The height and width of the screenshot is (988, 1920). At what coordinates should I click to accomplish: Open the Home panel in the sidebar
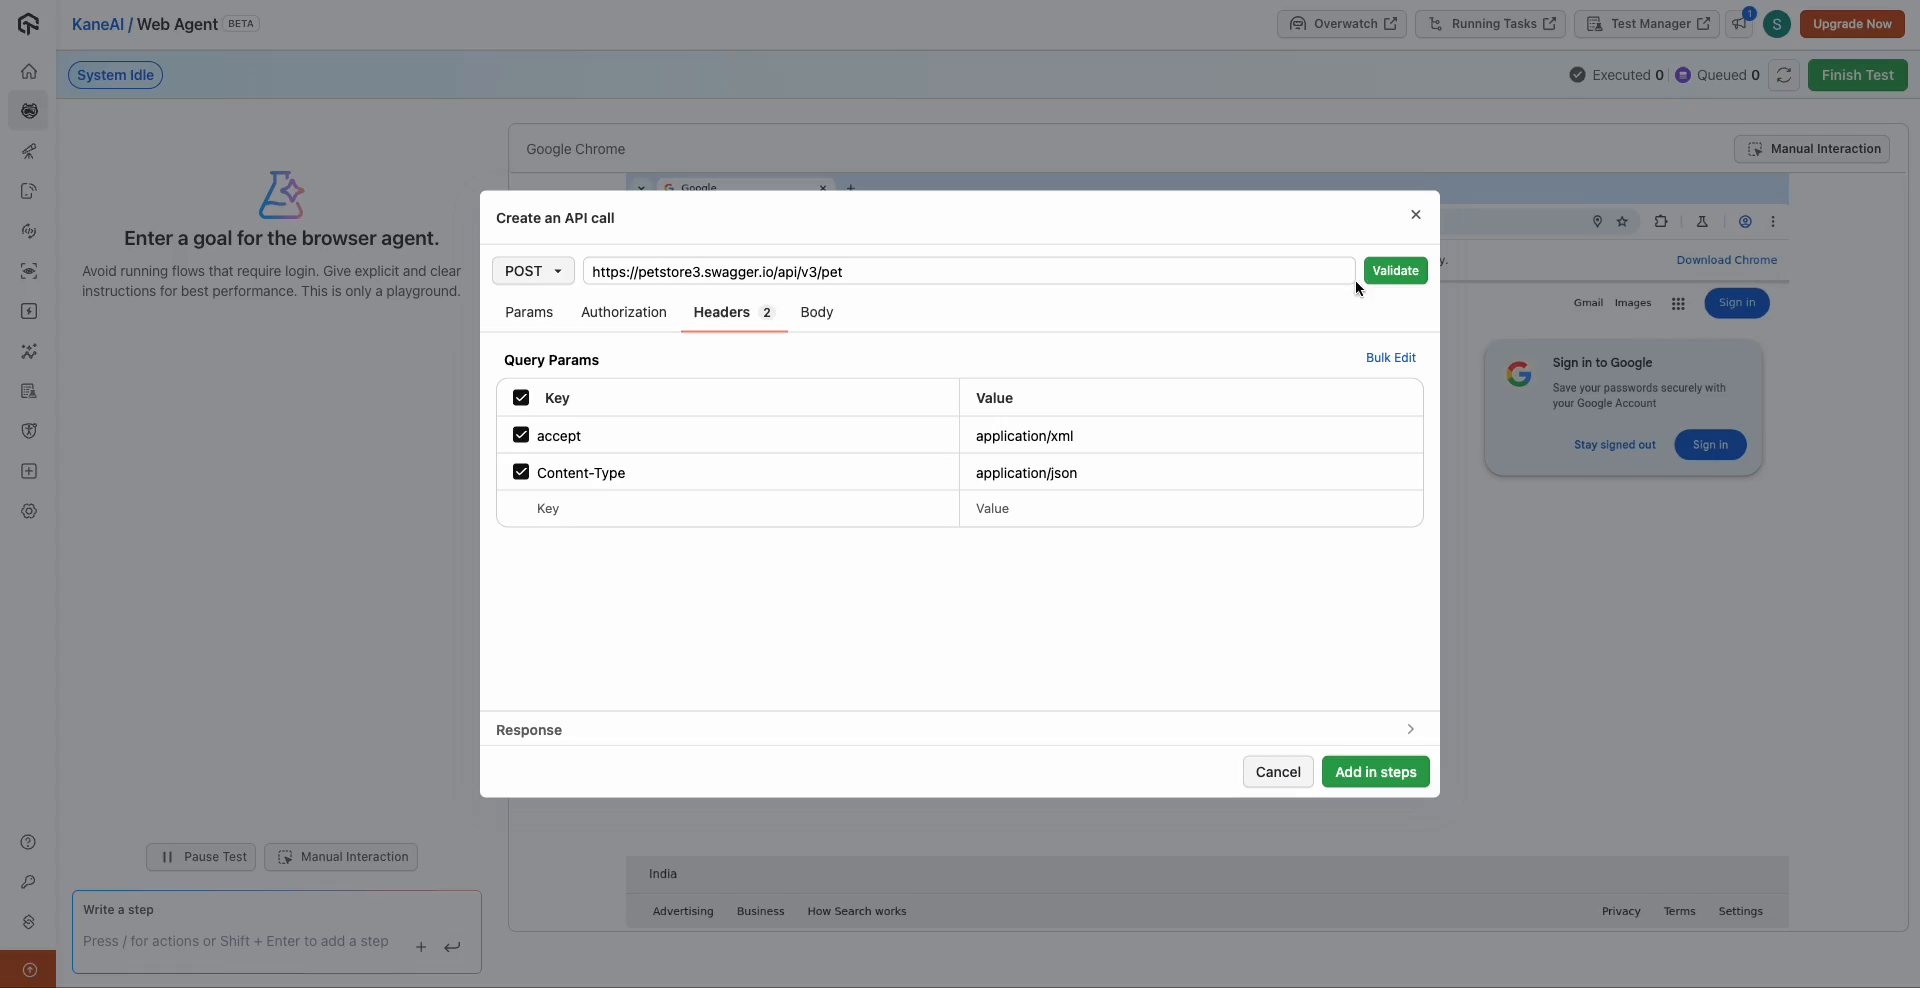point(29,71)
